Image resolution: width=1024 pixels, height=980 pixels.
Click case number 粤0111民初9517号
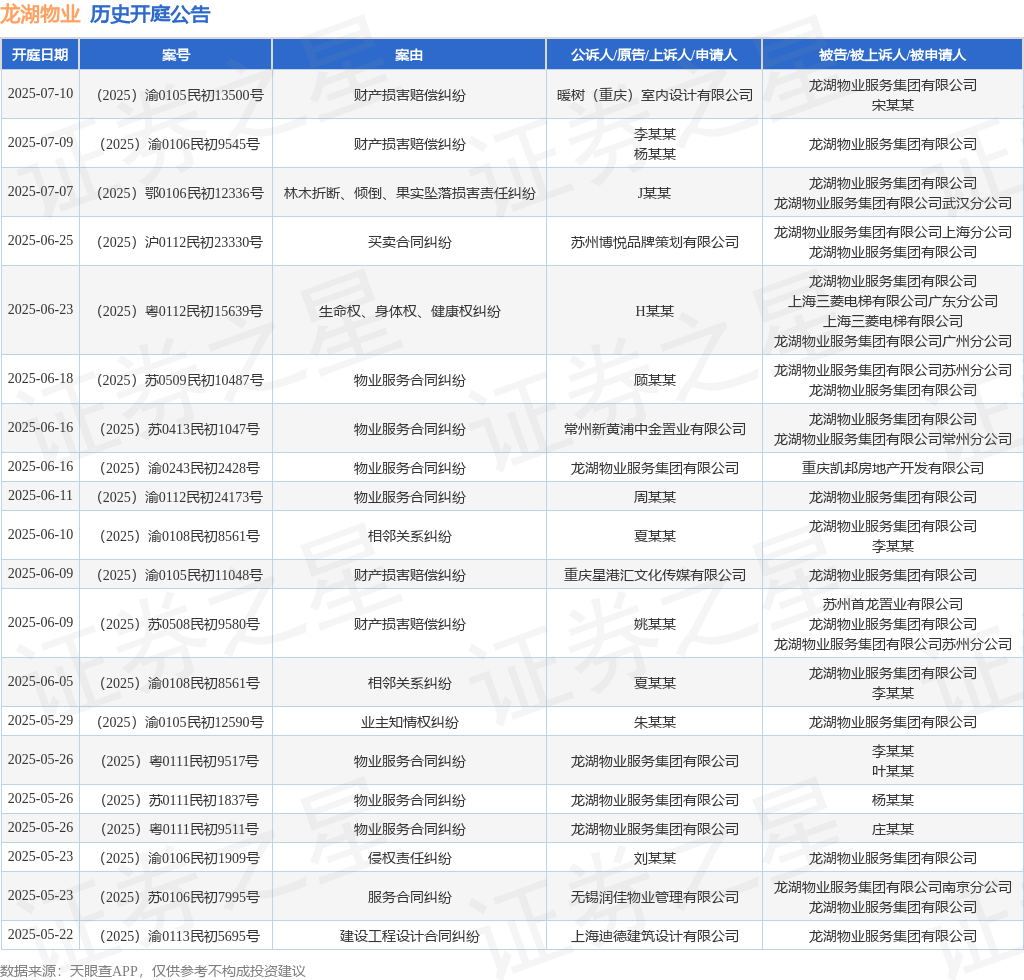180,762
